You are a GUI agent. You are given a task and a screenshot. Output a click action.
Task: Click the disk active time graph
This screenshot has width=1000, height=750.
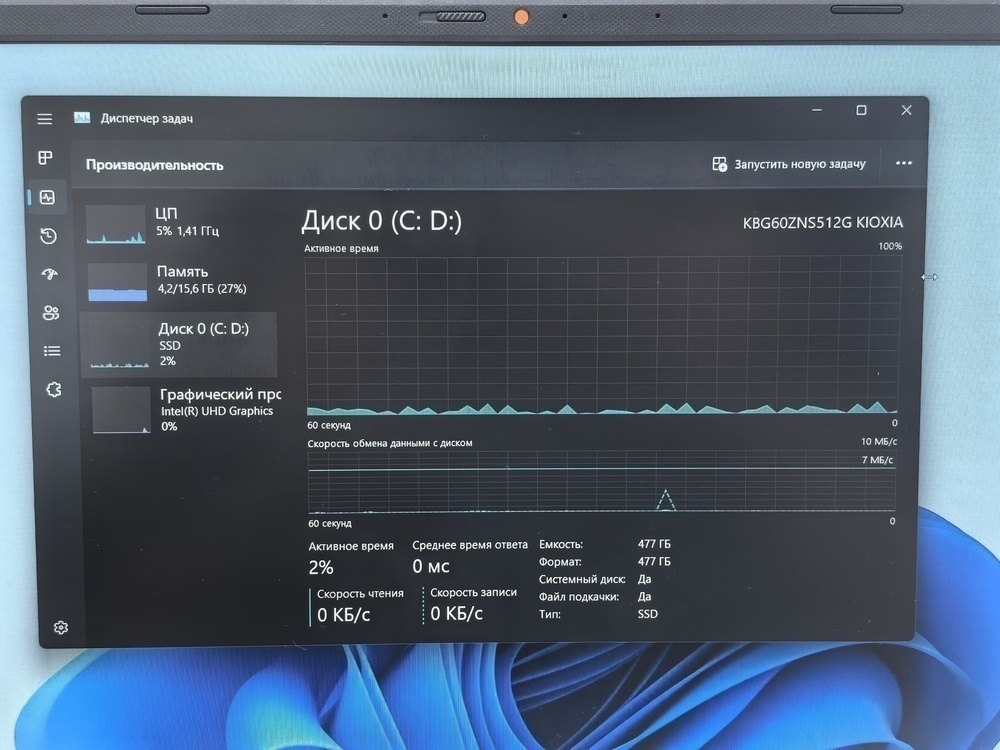[x=602, y=335]
